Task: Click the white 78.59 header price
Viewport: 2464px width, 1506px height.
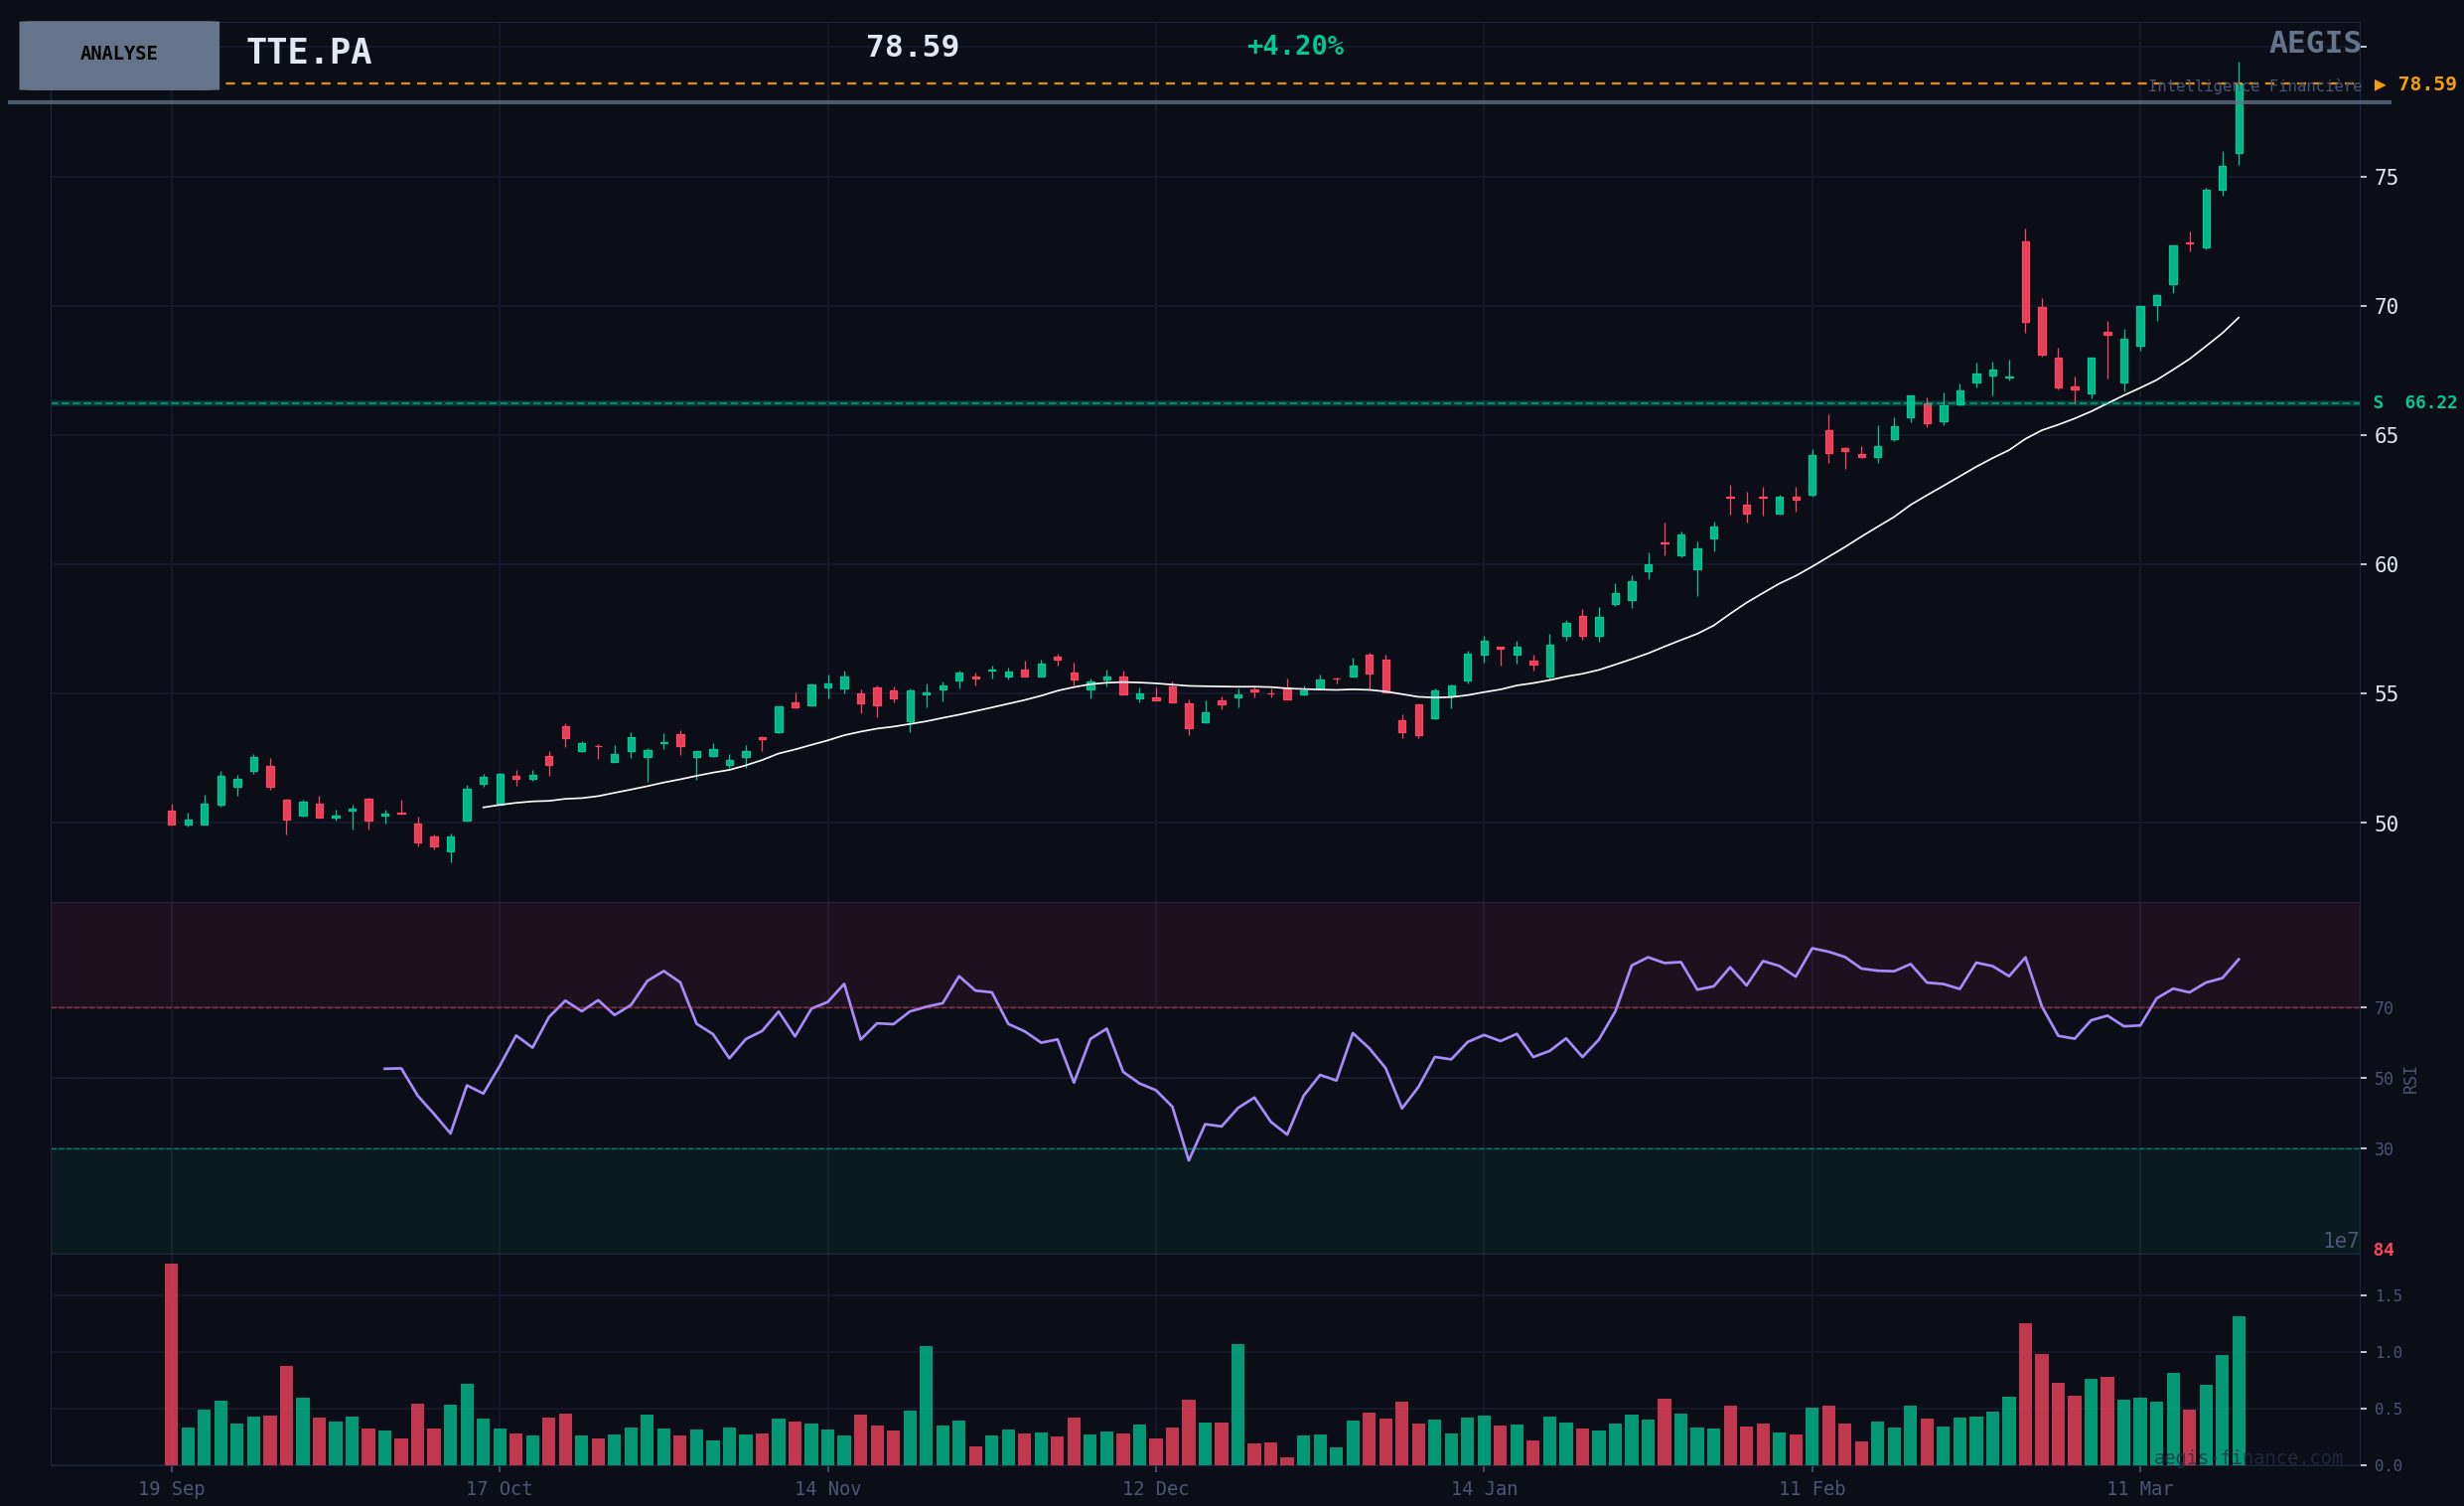Action: click(x=912, y=47)
